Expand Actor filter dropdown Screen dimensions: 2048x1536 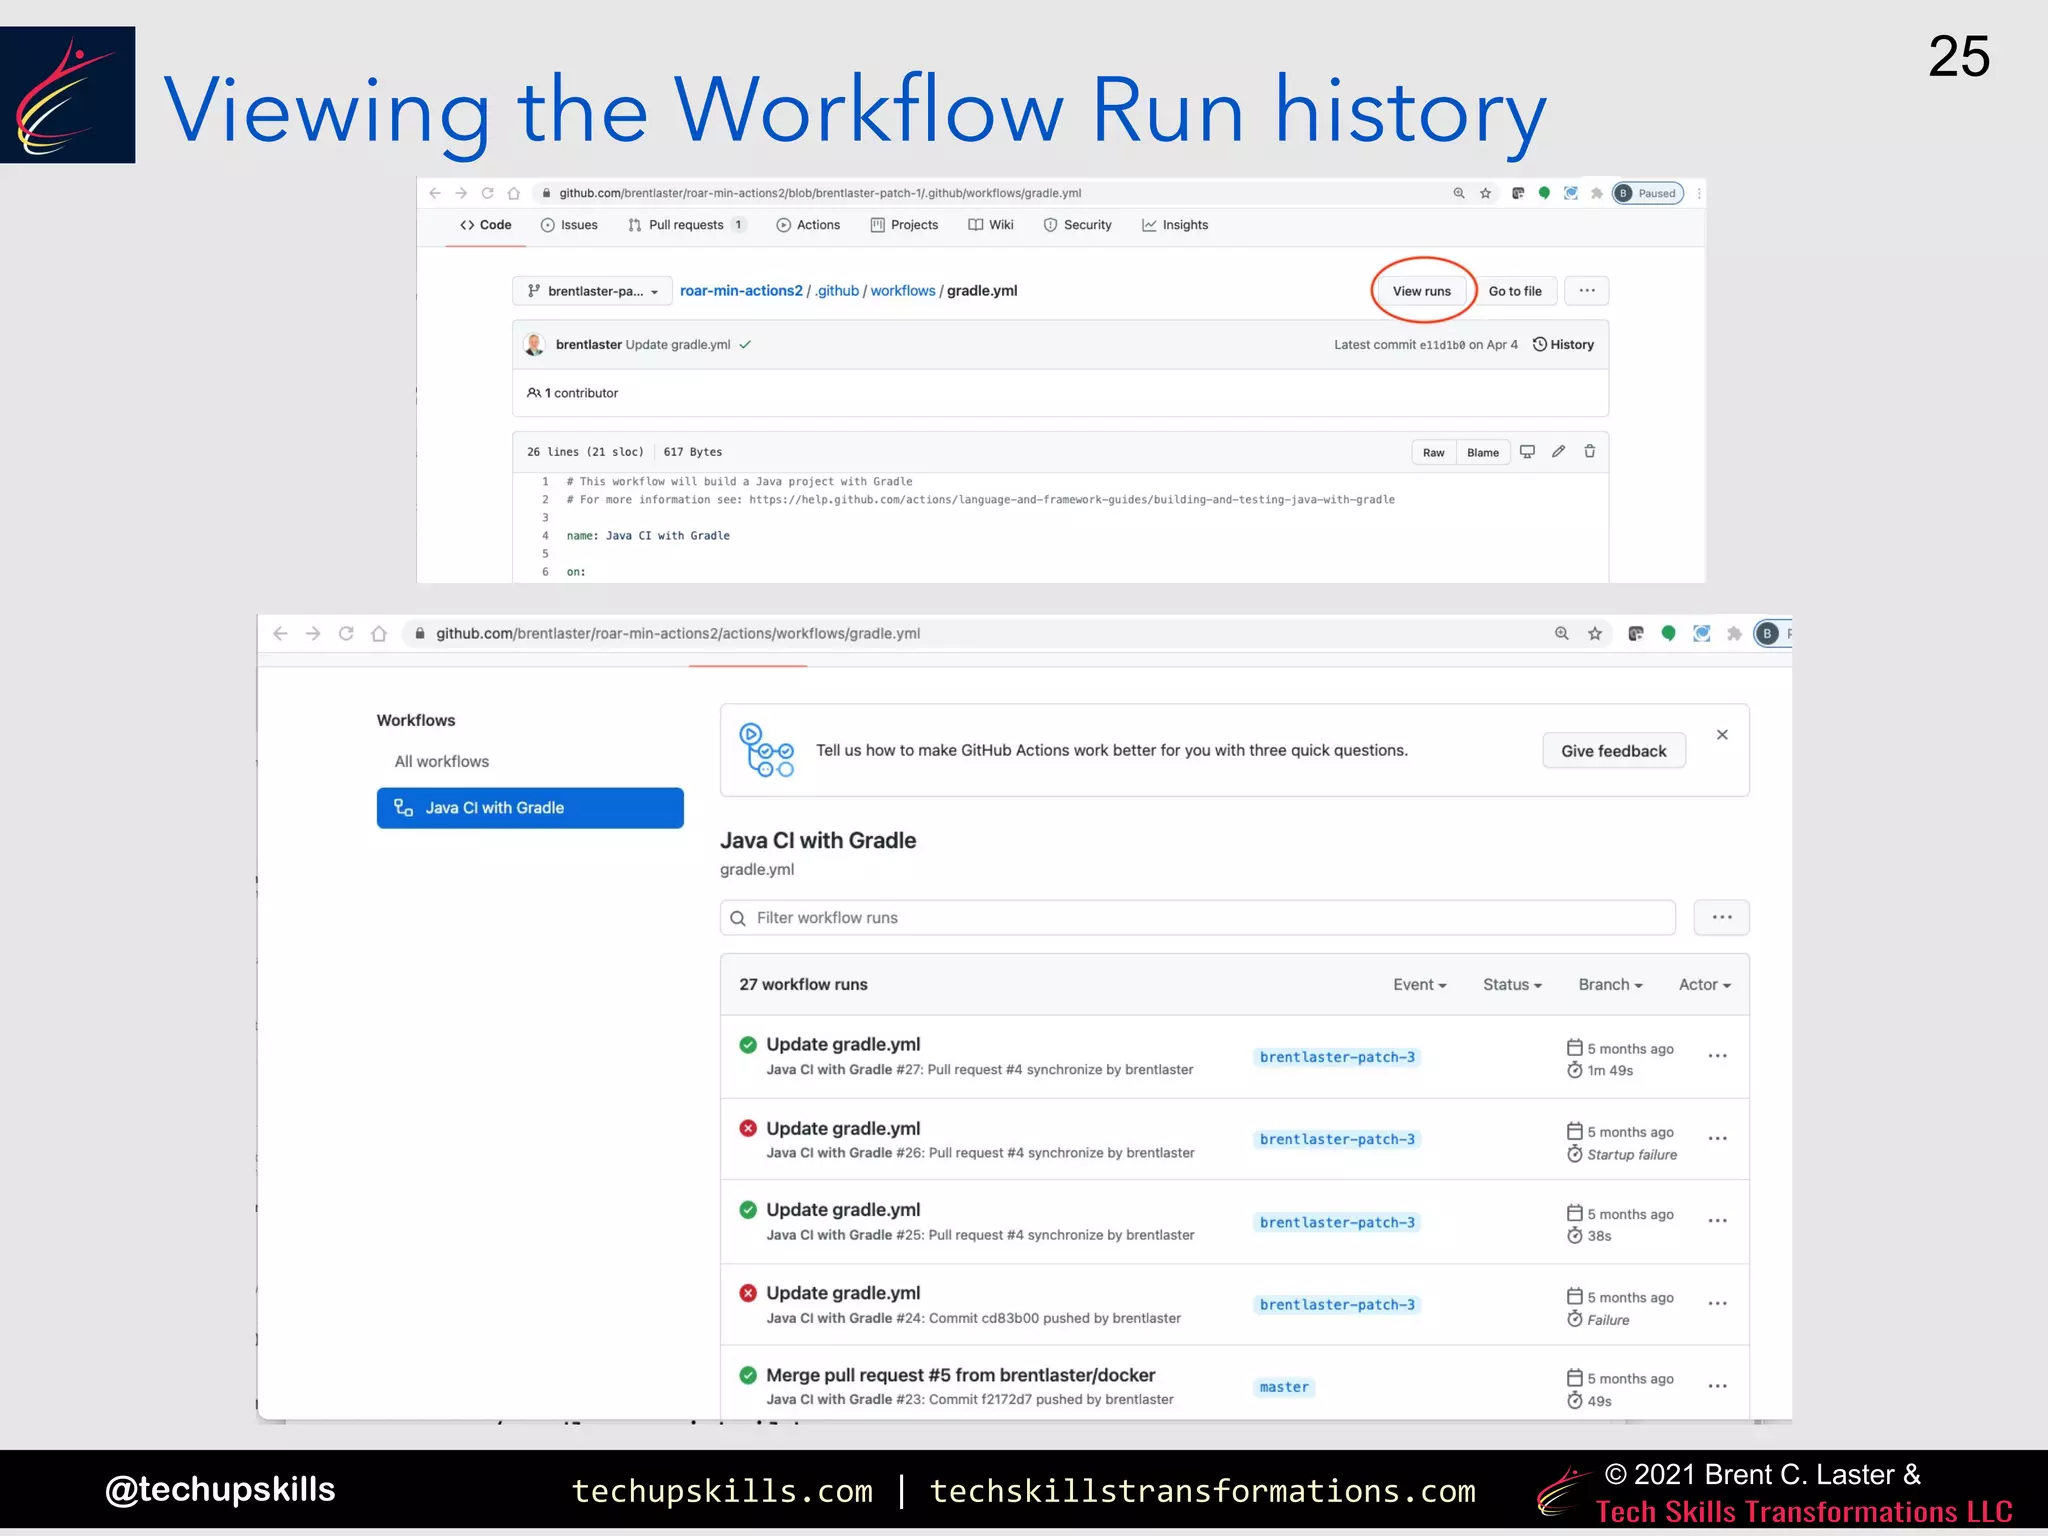(x=1705, y=985)
